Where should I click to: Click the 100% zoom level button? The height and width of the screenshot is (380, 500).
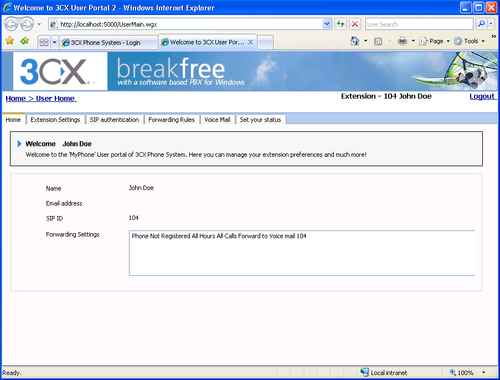462,372
